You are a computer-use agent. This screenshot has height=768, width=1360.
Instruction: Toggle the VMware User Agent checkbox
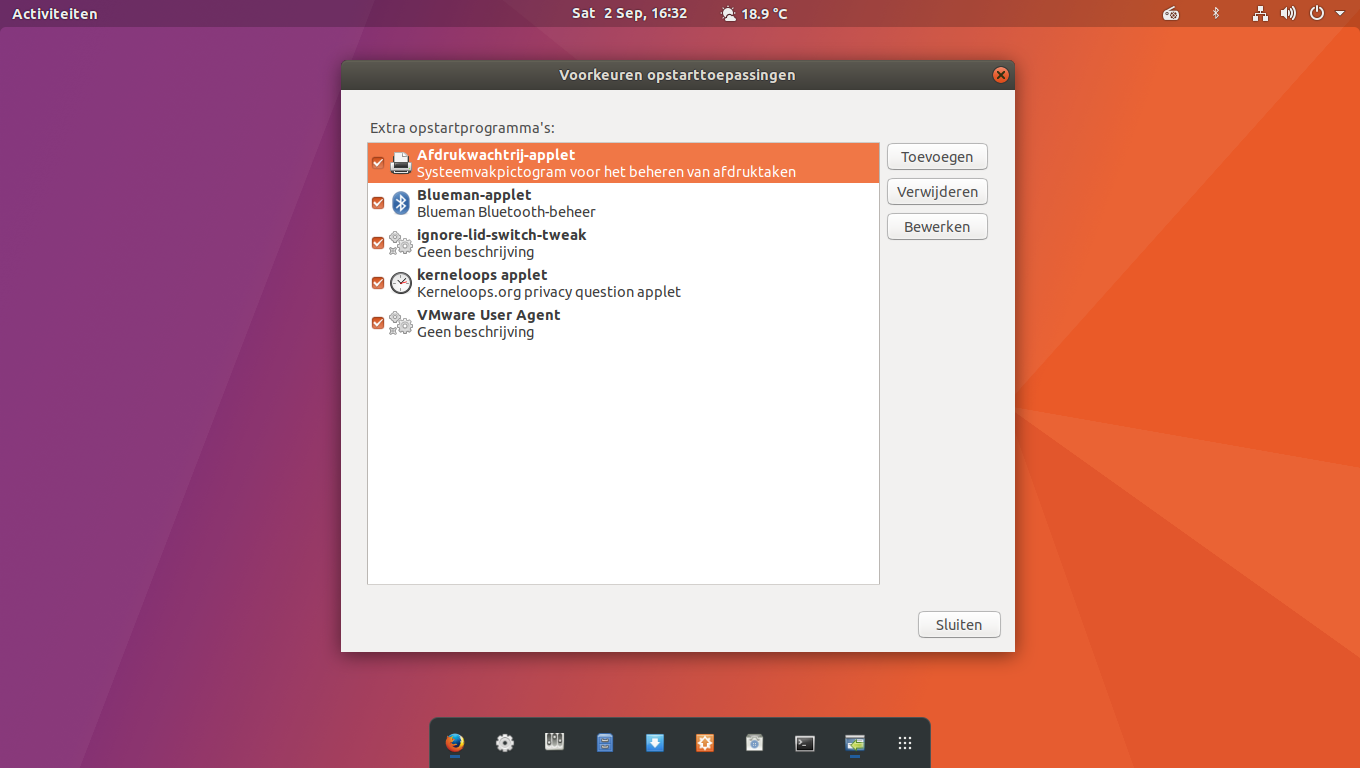tap(378, 323)
